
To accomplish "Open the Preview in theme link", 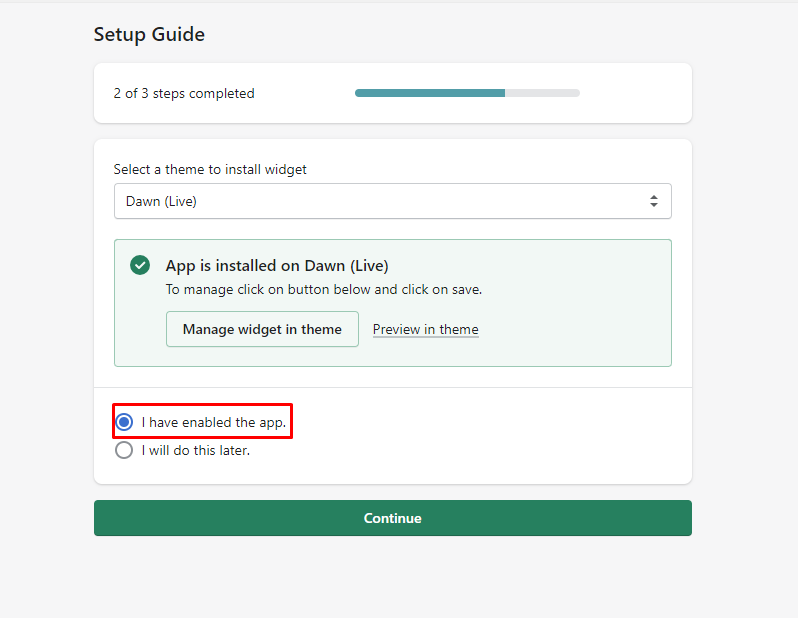I will point(425,329).
